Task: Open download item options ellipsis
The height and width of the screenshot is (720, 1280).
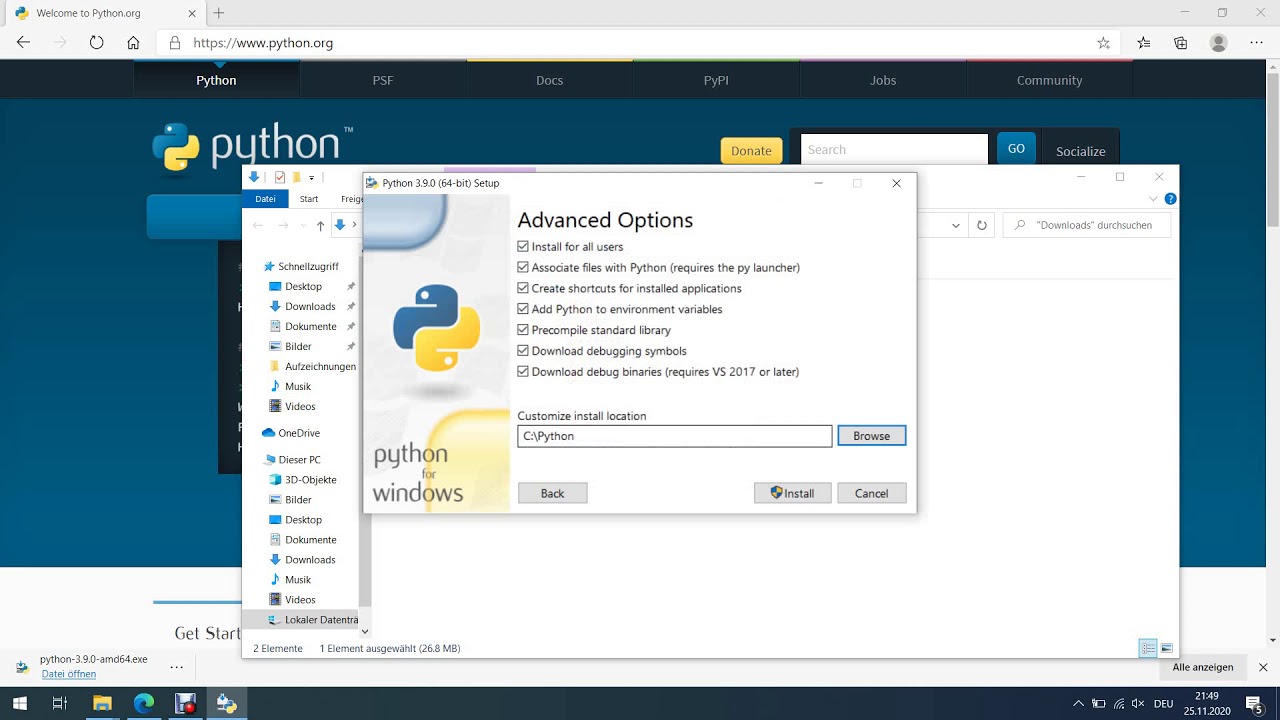Action: tap(177, 667)
